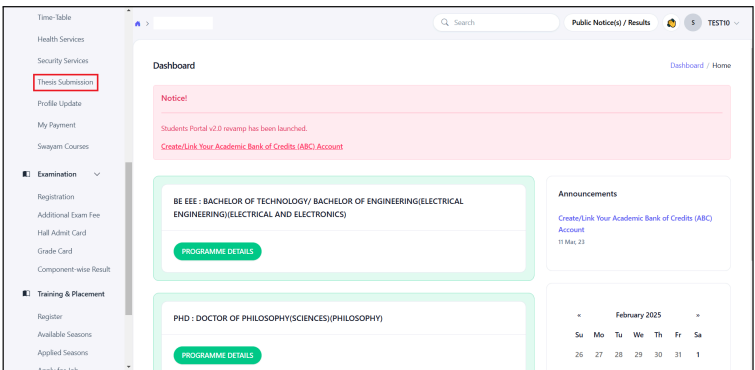Click the Examination book icon

(26, 174)
